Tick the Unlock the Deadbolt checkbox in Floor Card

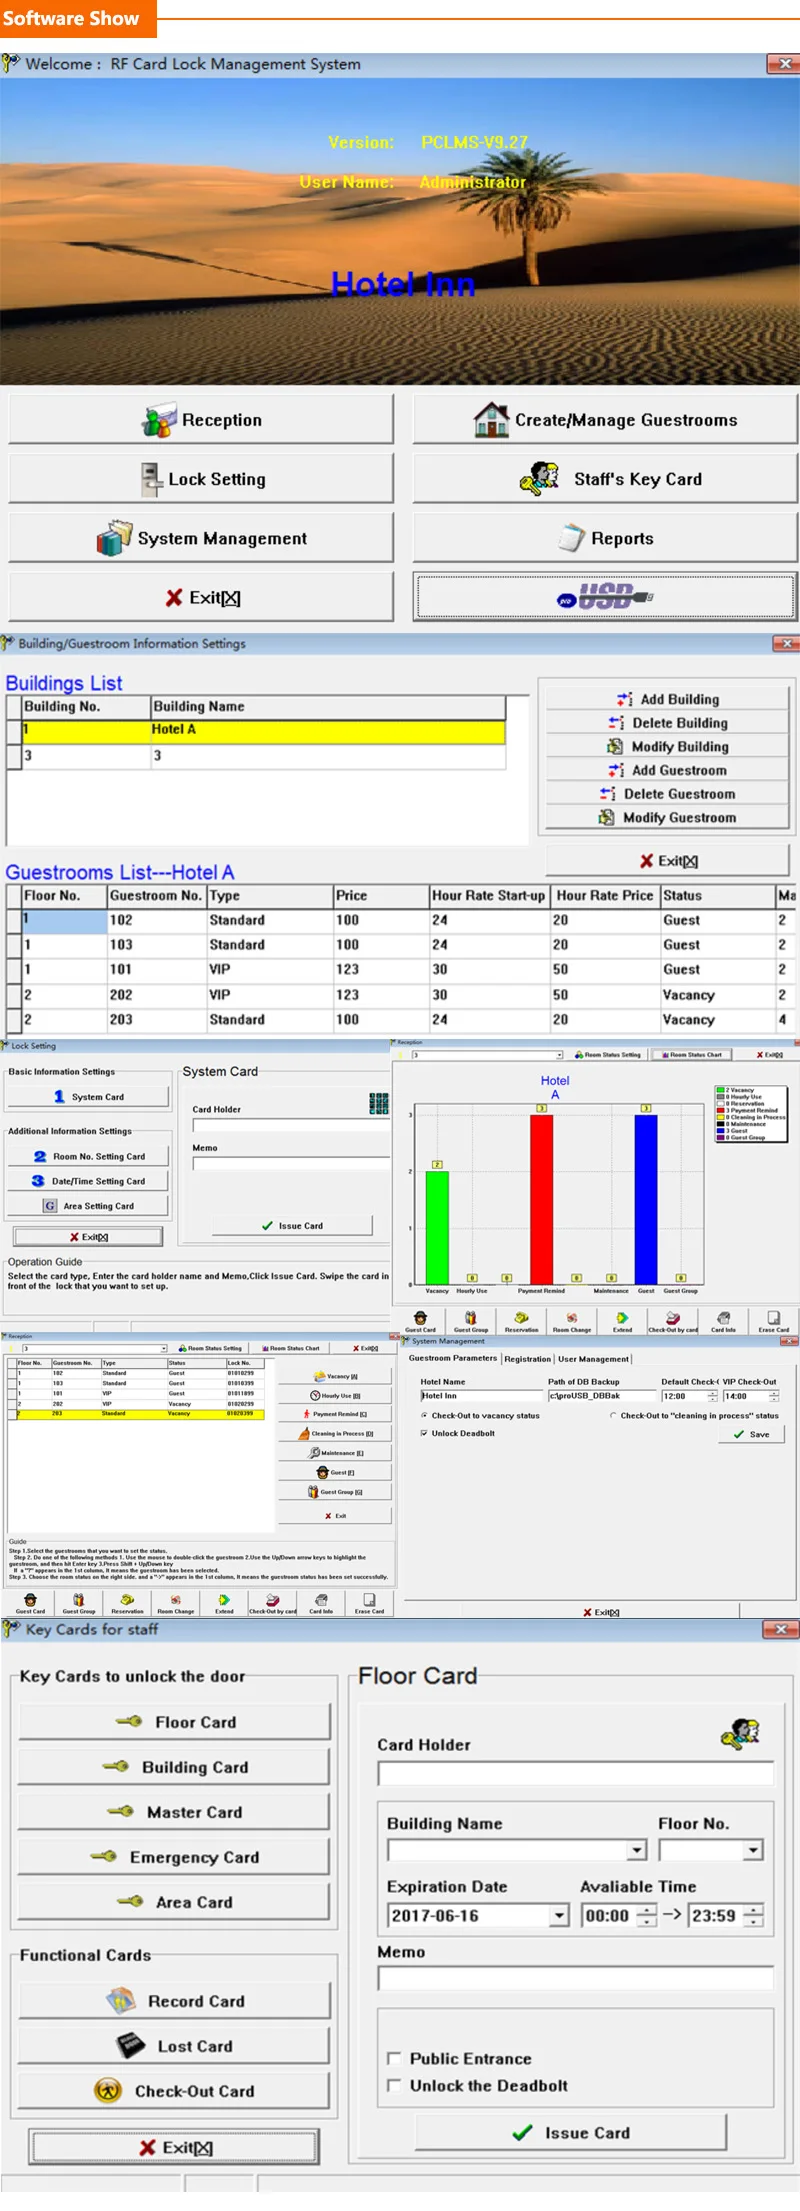coord(394,2086)
